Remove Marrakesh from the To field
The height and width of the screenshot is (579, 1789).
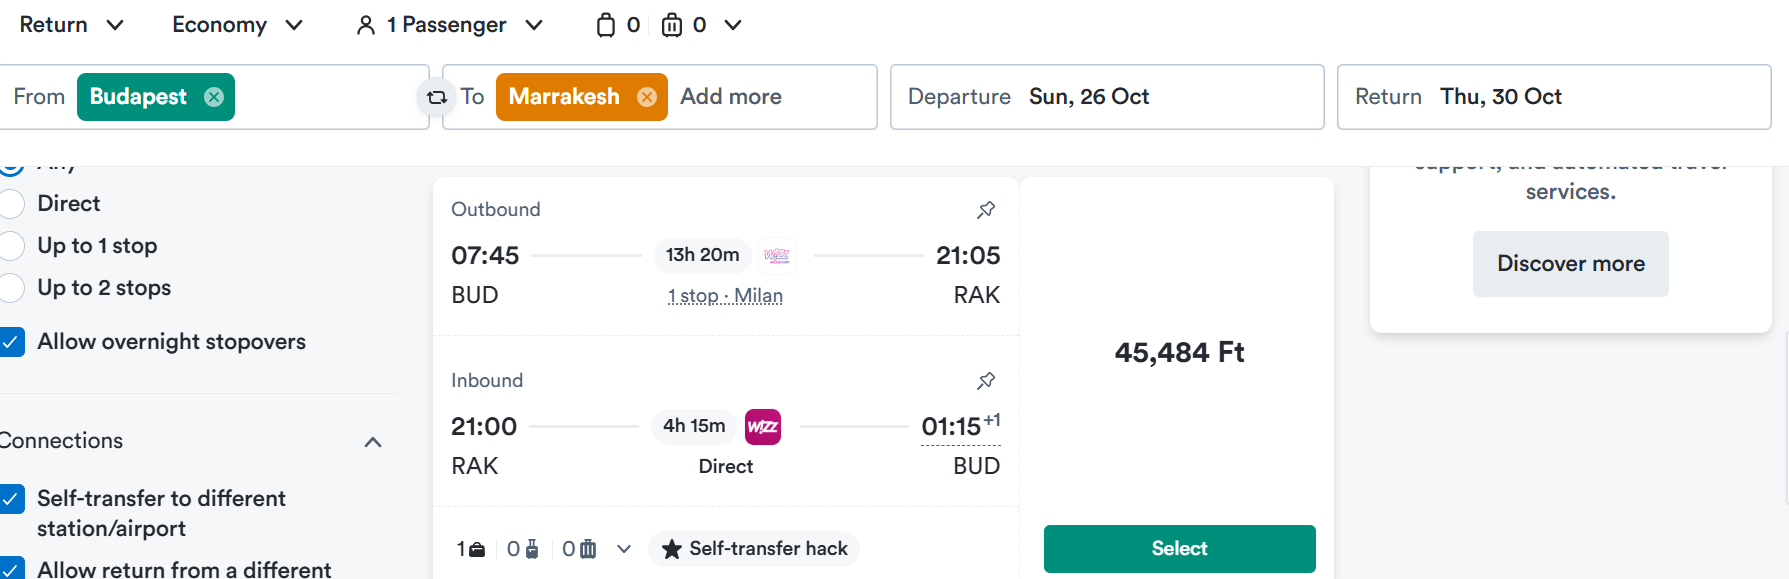[x=647, y=97]
